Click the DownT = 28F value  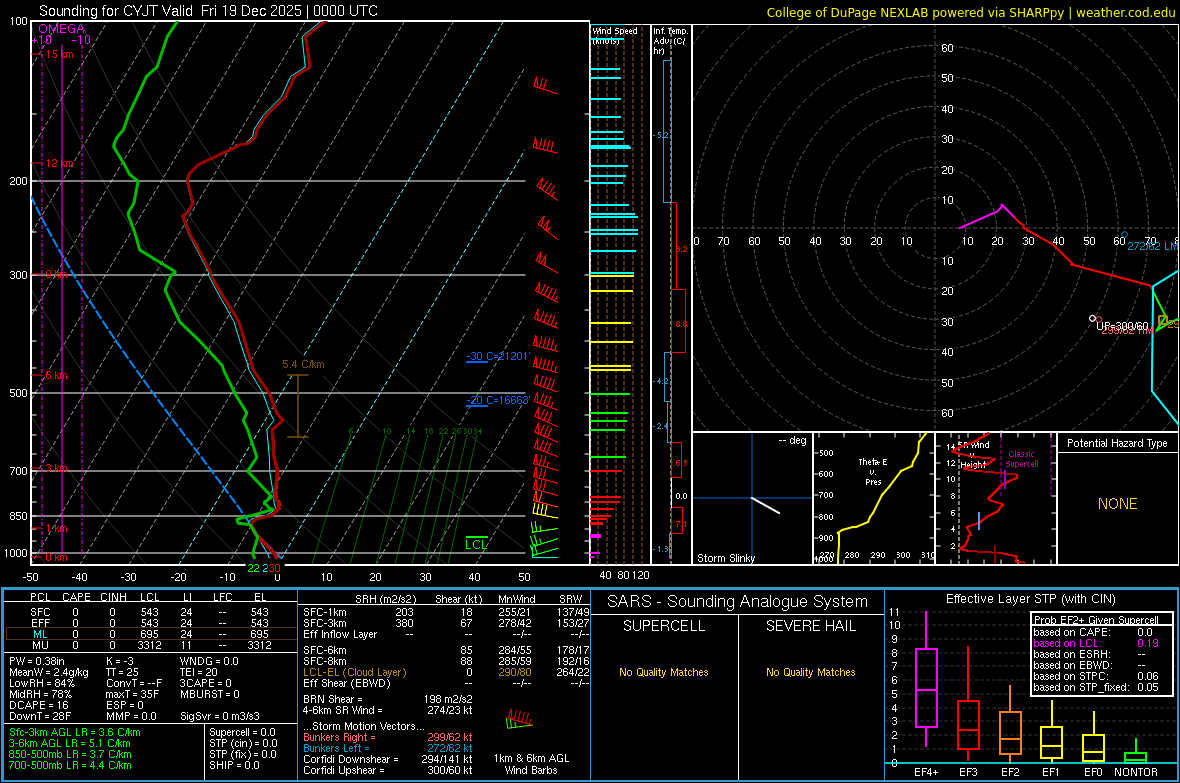coord(40,716)
